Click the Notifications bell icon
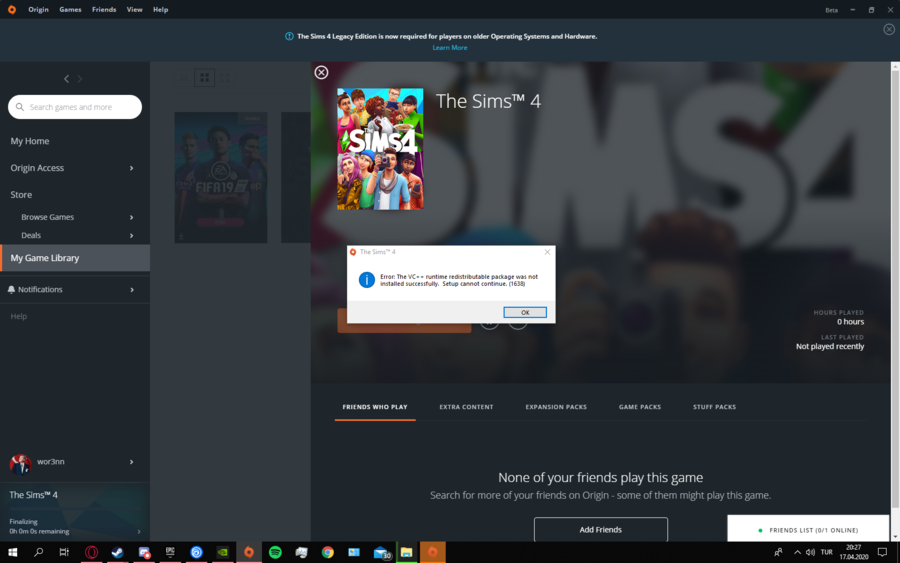900x563 pixels. pyautogui.click(x=11, y=290)
